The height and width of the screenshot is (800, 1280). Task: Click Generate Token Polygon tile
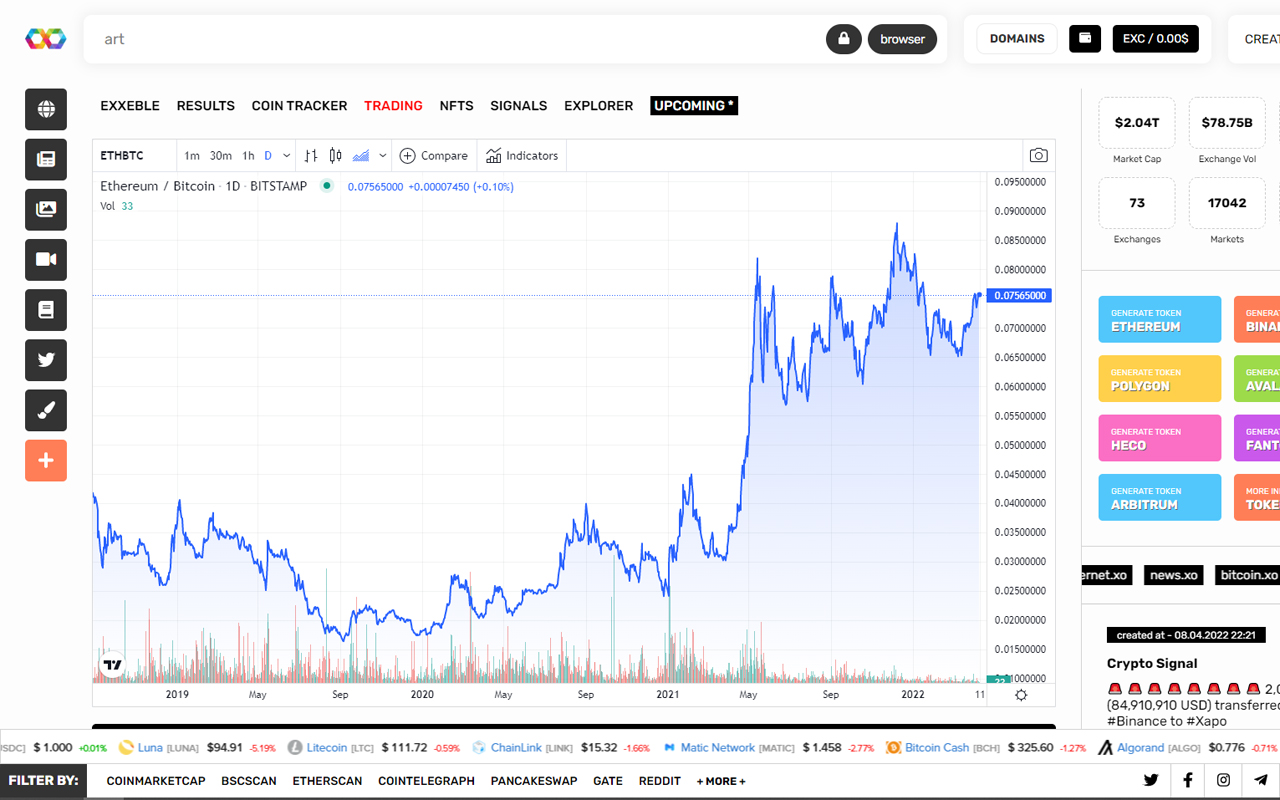[x=1160, y=379]
